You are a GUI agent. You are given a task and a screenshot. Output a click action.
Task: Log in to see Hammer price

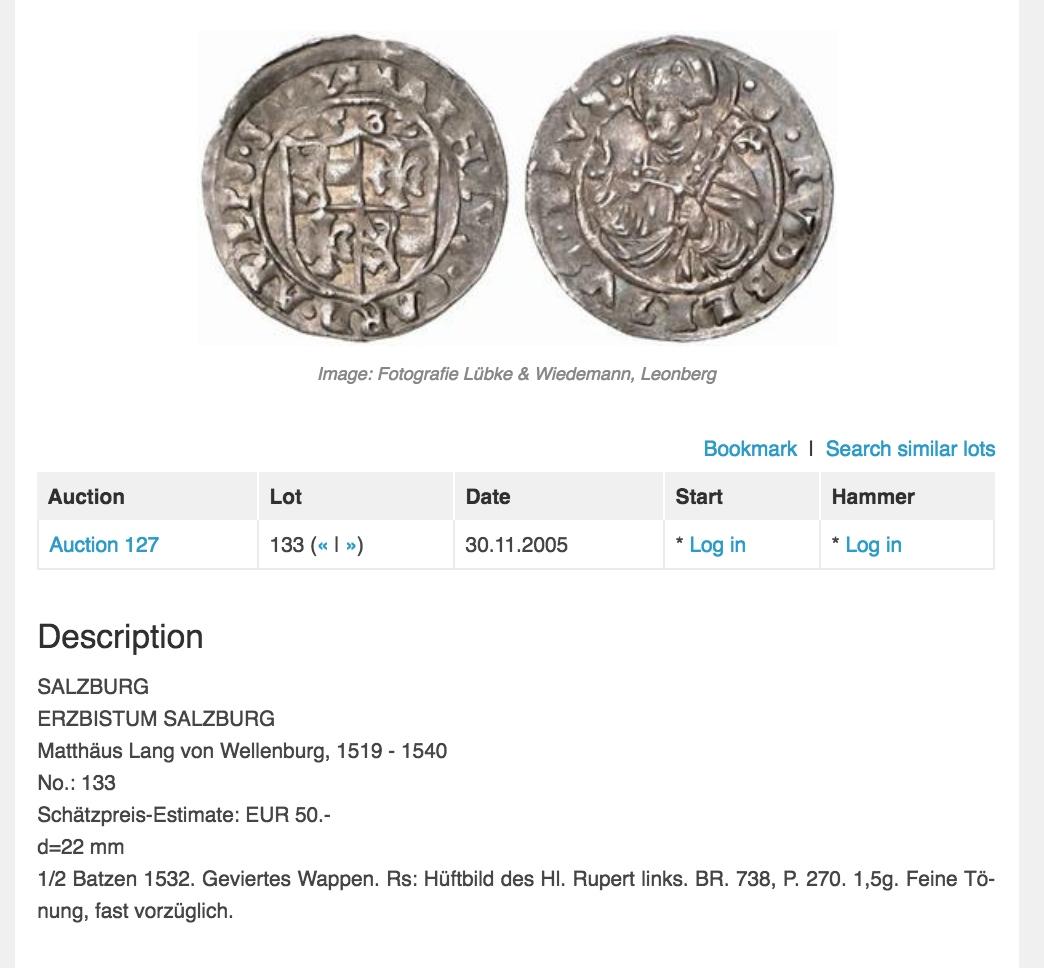pos(874,545)
